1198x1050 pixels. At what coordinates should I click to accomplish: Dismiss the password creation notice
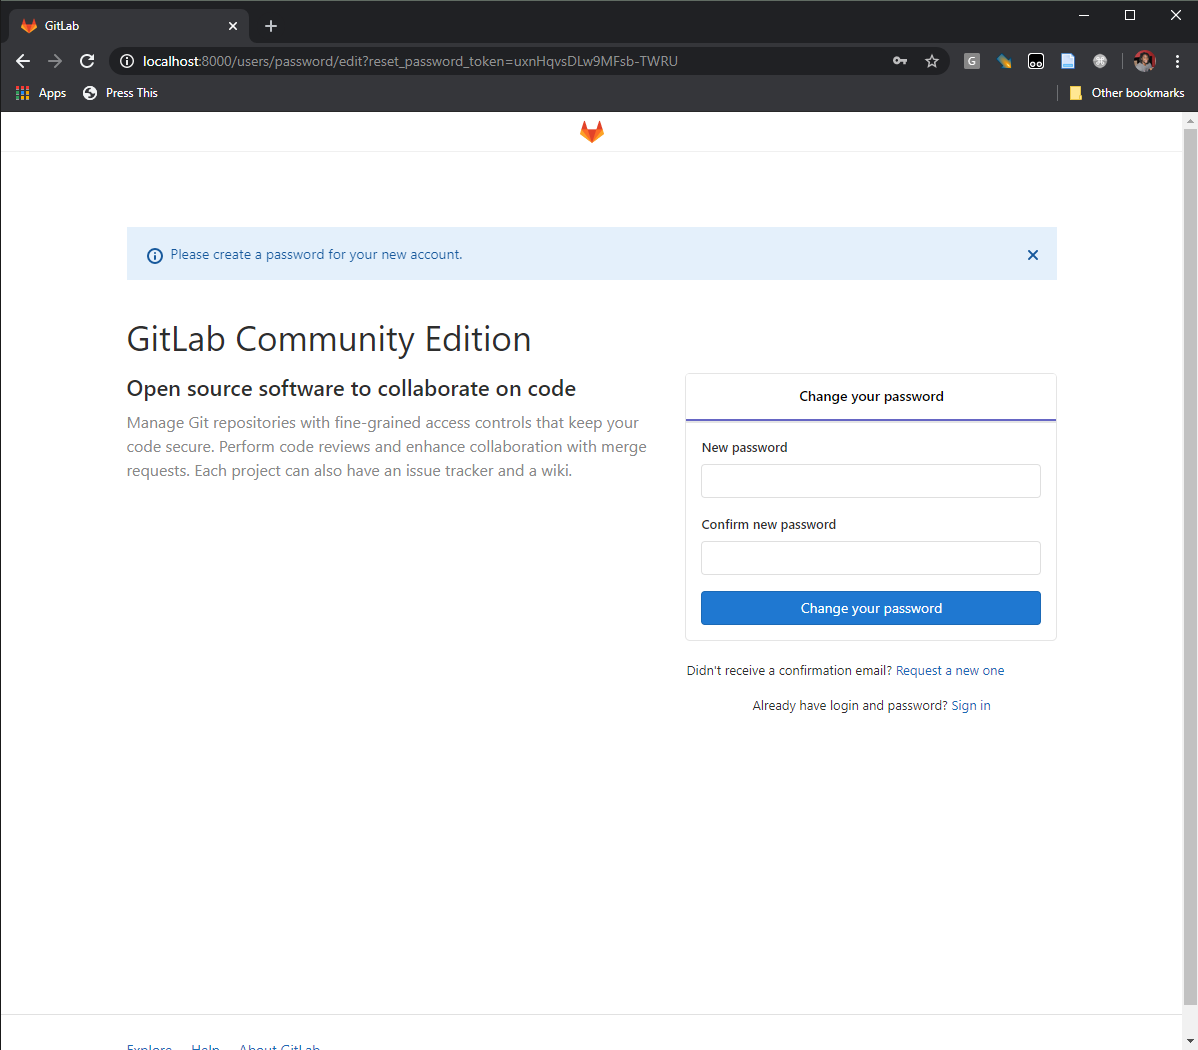(1032, 255)
